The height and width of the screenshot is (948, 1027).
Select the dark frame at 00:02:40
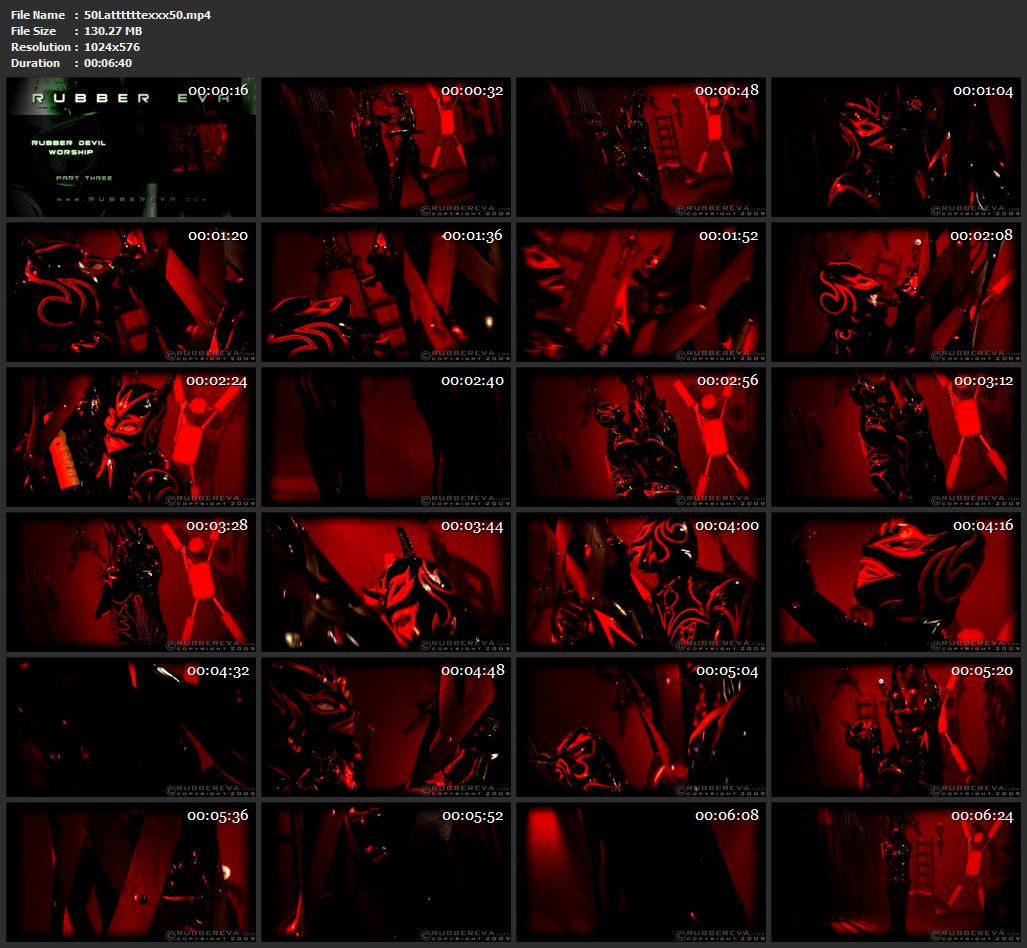[x=386, y=437]
